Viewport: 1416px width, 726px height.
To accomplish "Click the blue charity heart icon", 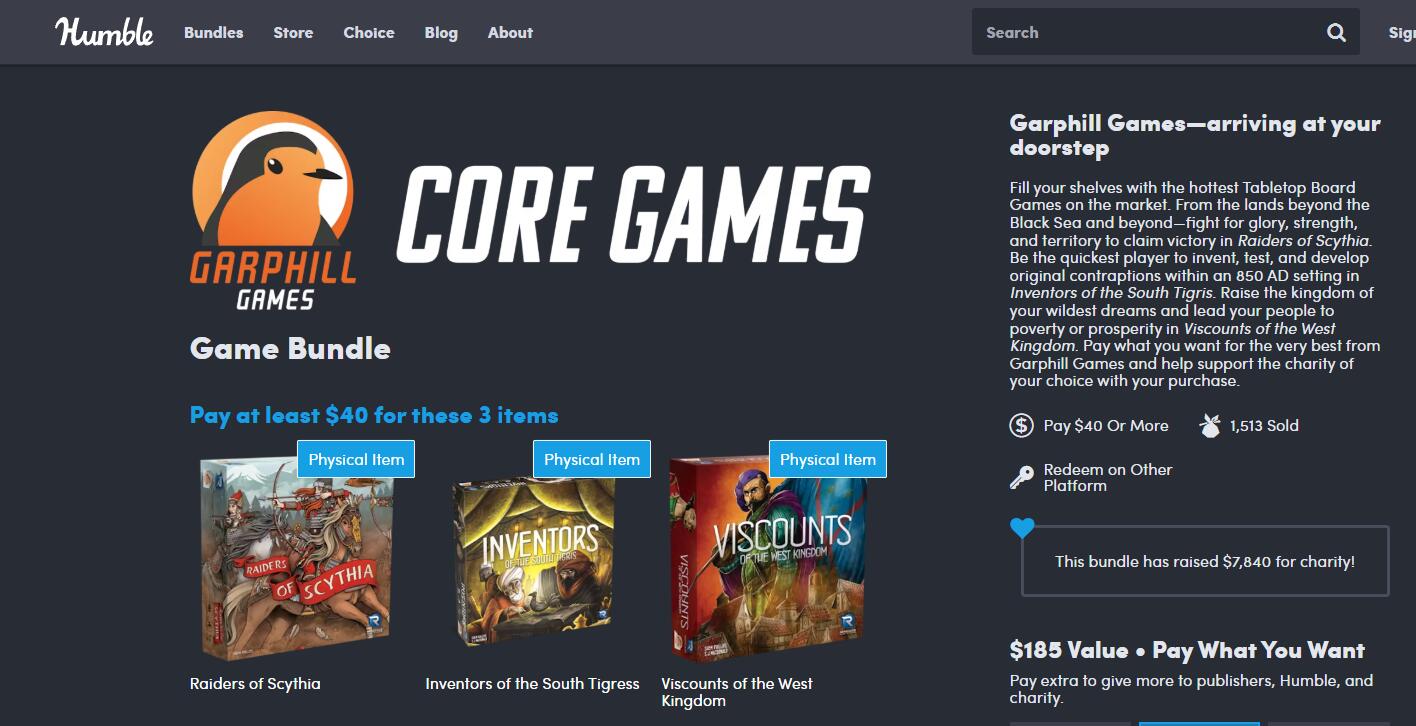I will pyautogui.click(x=1022, y=528).
